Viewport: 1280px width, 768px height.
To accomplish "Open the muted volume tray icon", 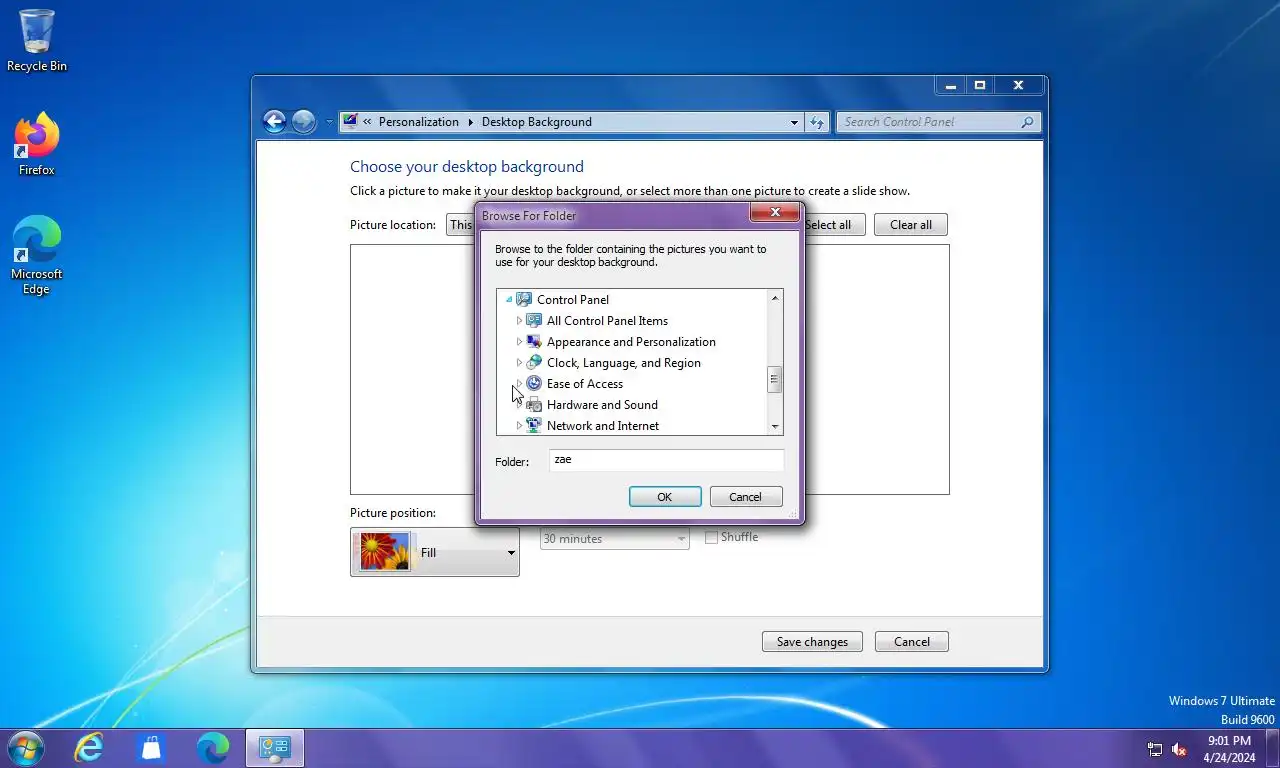I will (x=1179, y=749).
